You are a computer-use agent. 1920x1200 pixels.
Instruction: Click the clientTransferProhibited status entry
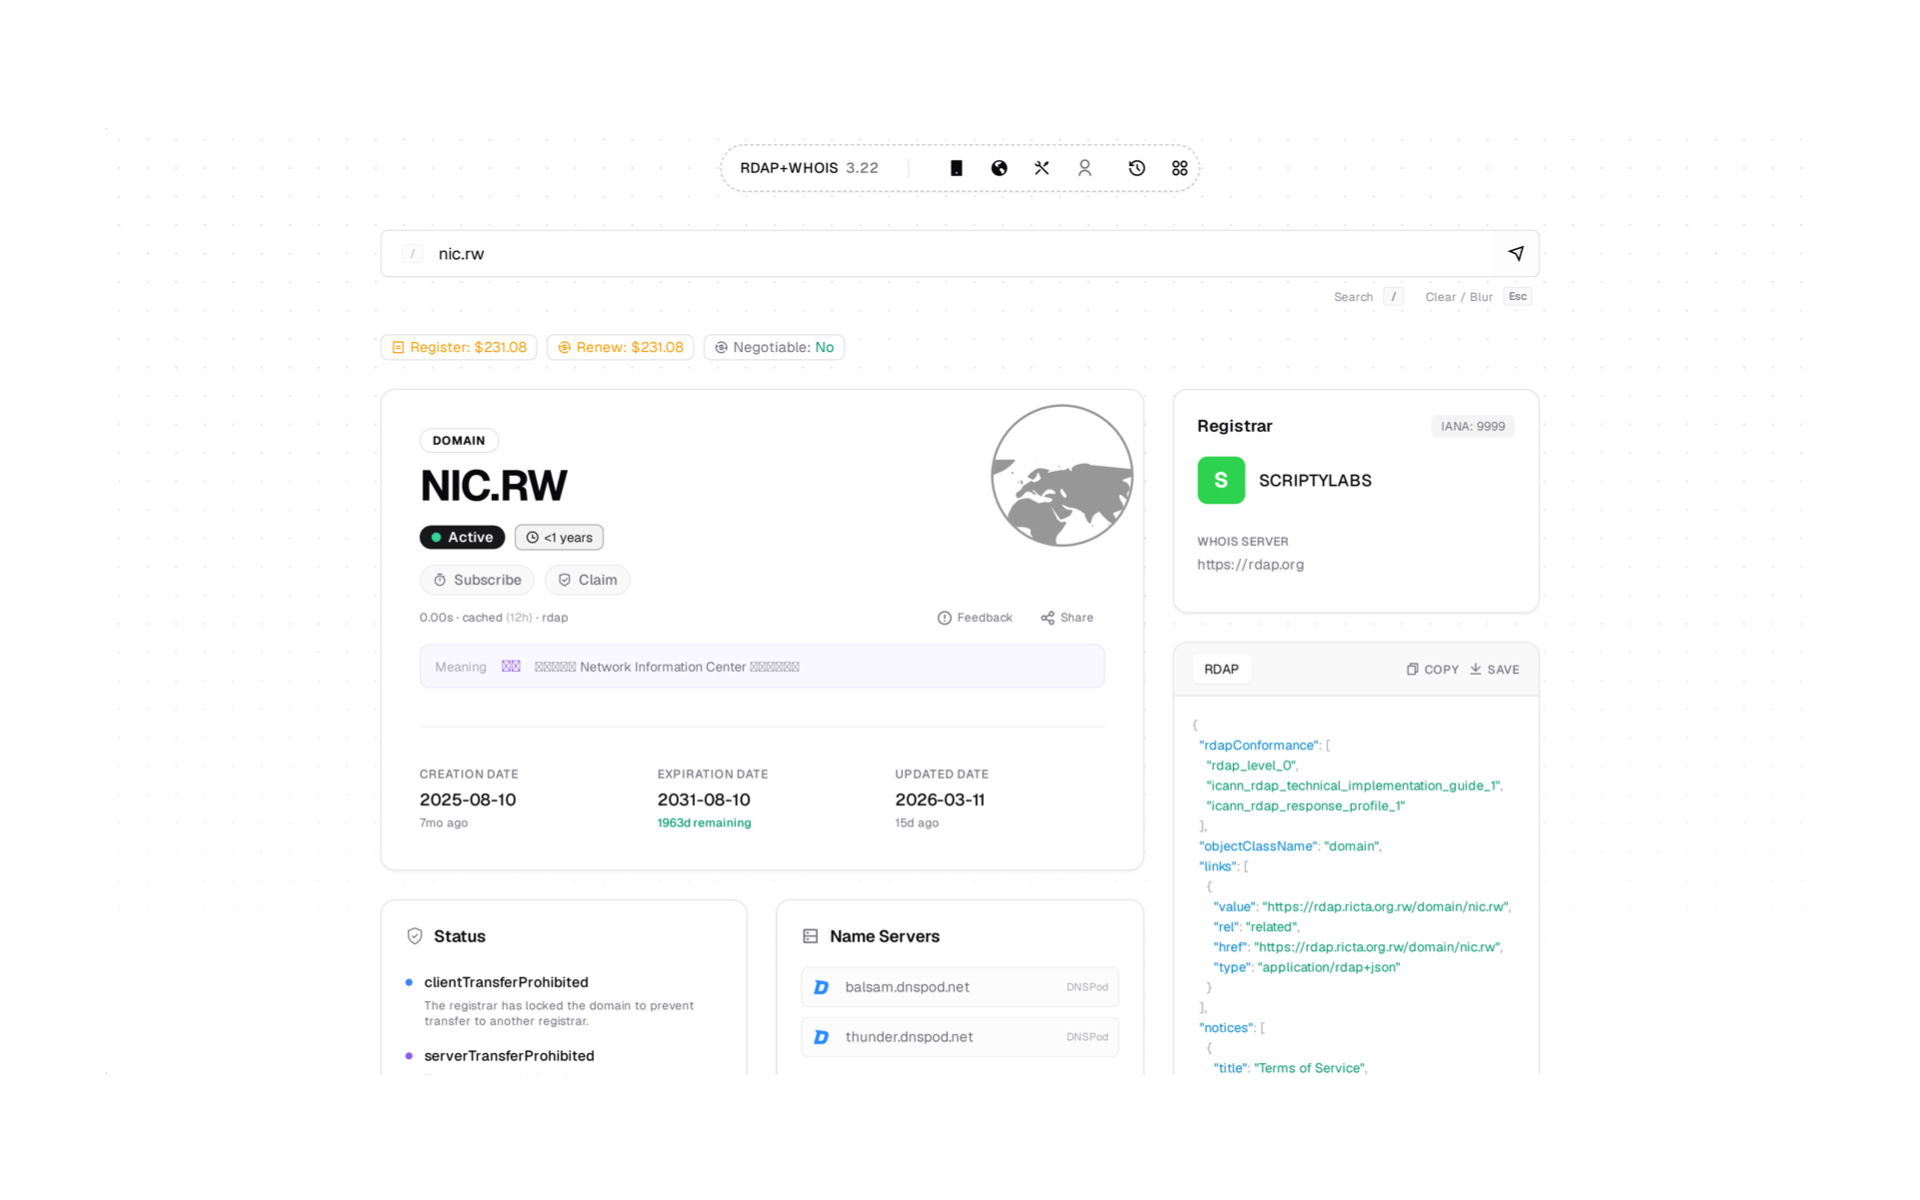click(x=506, y=982)
